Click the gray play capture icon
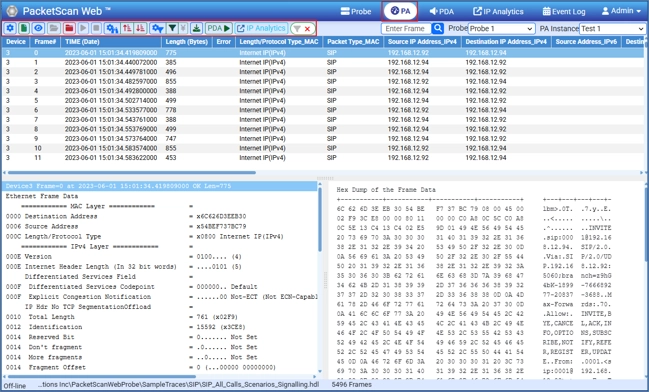The height and width of the screenshot is (392, 649). (83, 28)
